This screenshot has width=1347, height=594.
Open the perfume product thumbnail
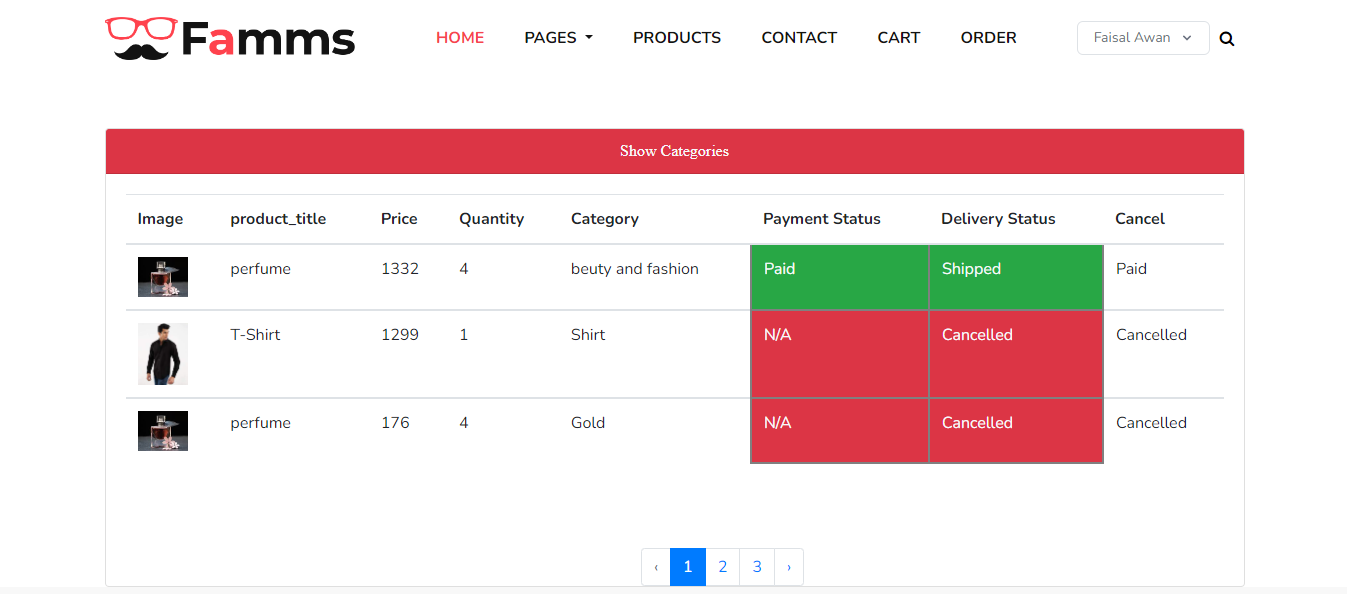click(162, 277)
